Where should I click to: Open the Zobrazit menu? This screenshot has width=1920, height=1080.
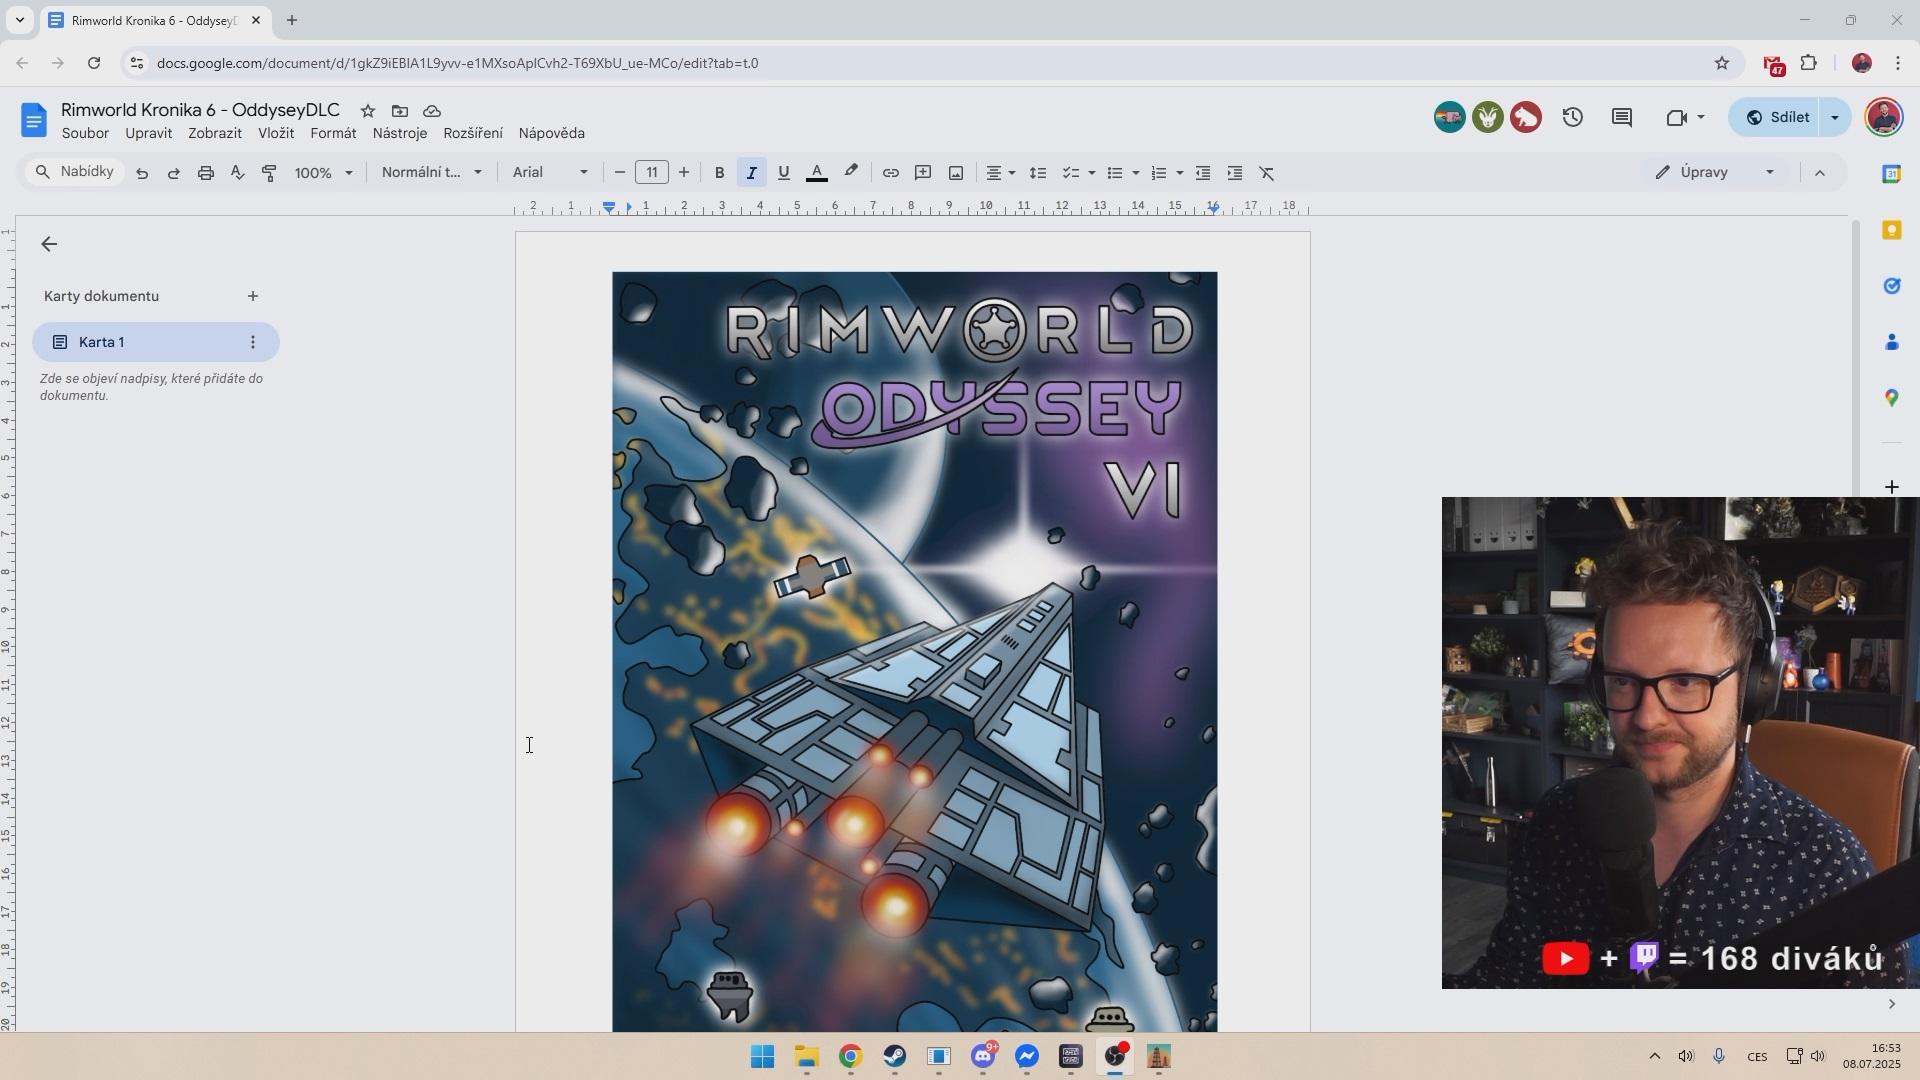pos(215,133)
